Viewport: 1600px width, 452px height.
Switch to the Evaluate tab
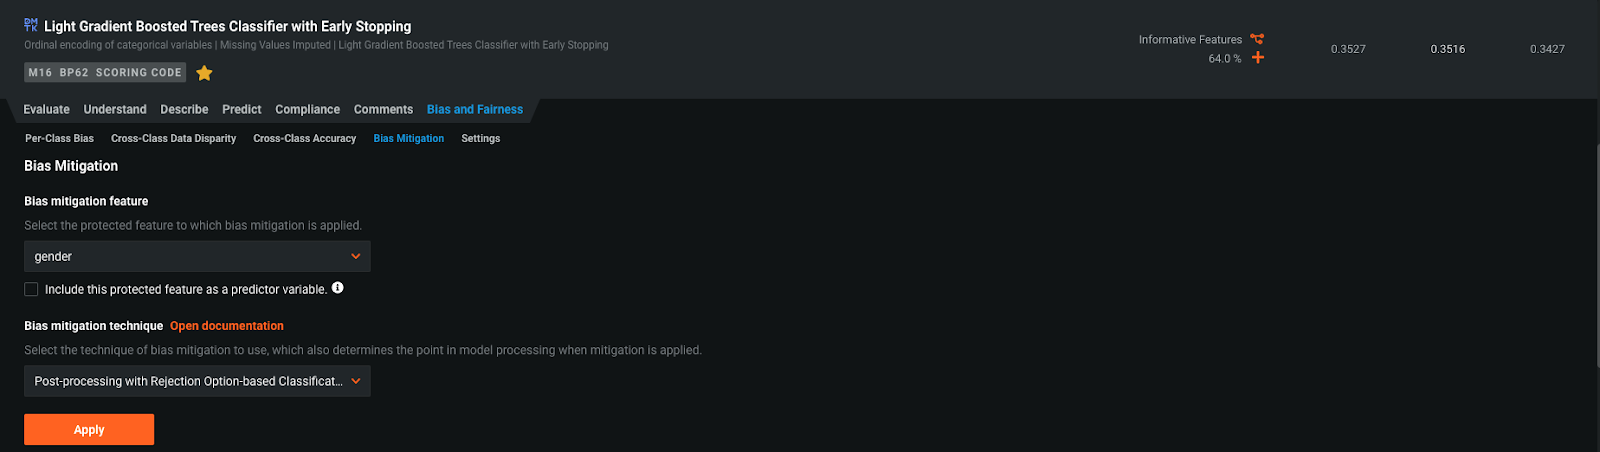click(x=47, y=109)
